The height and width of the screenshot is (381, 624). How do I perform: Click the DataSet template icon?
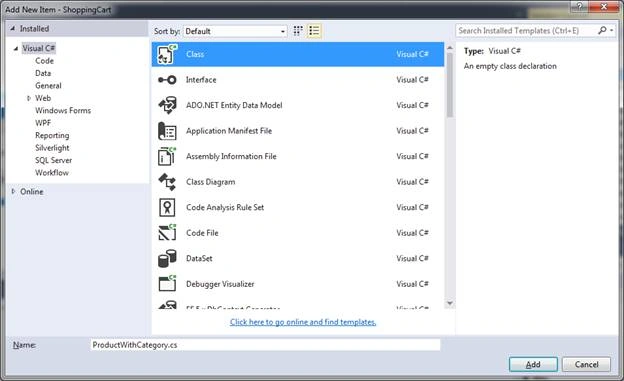[167, 258]
